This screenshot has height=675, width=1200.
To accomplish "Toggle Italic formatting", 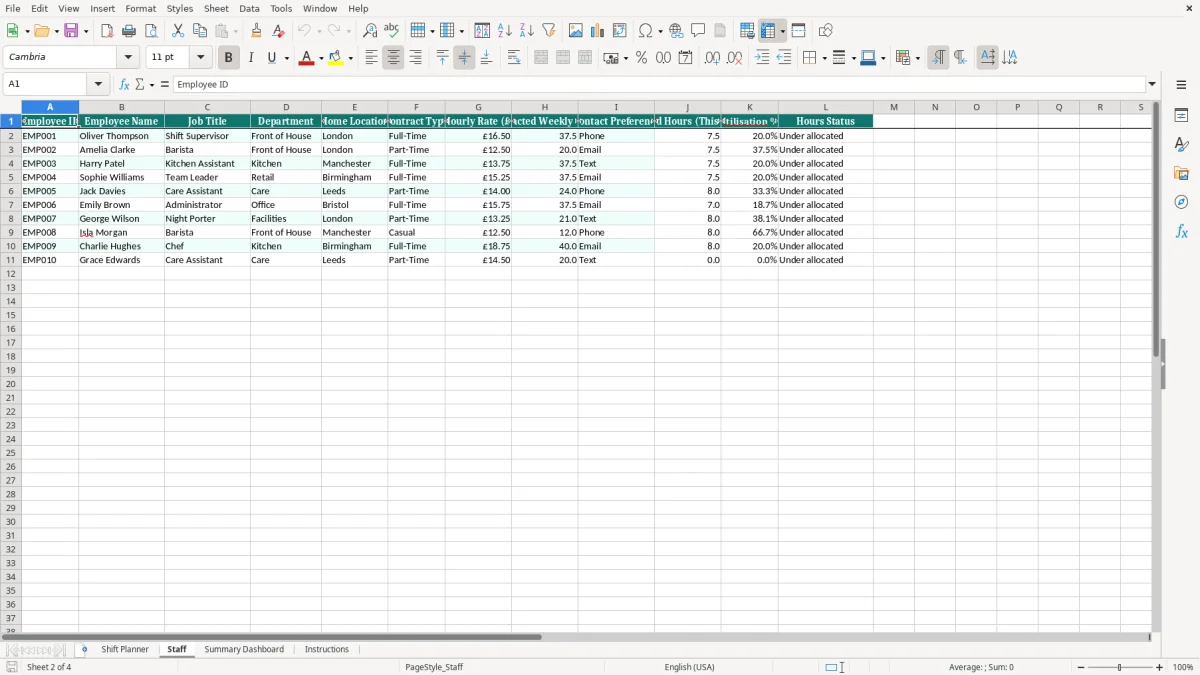I will pos(251,58).
